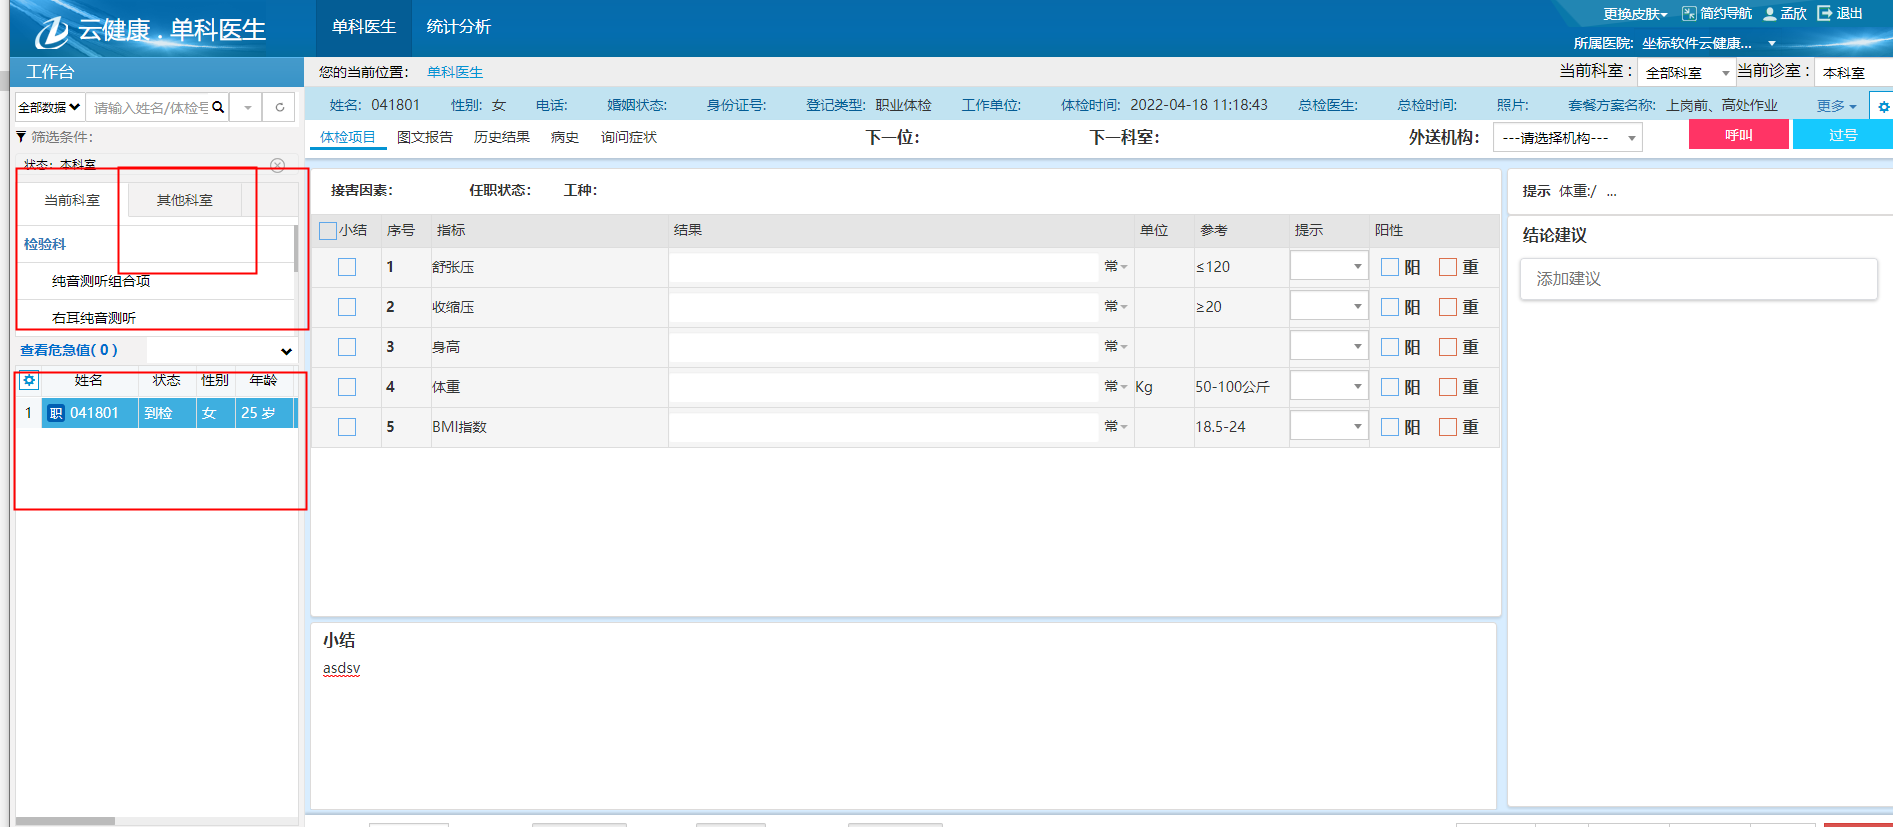Tick the row checkbox for 舒张压
The width and height of the screenshot is (1893, 827).
[x=347, y=267]
